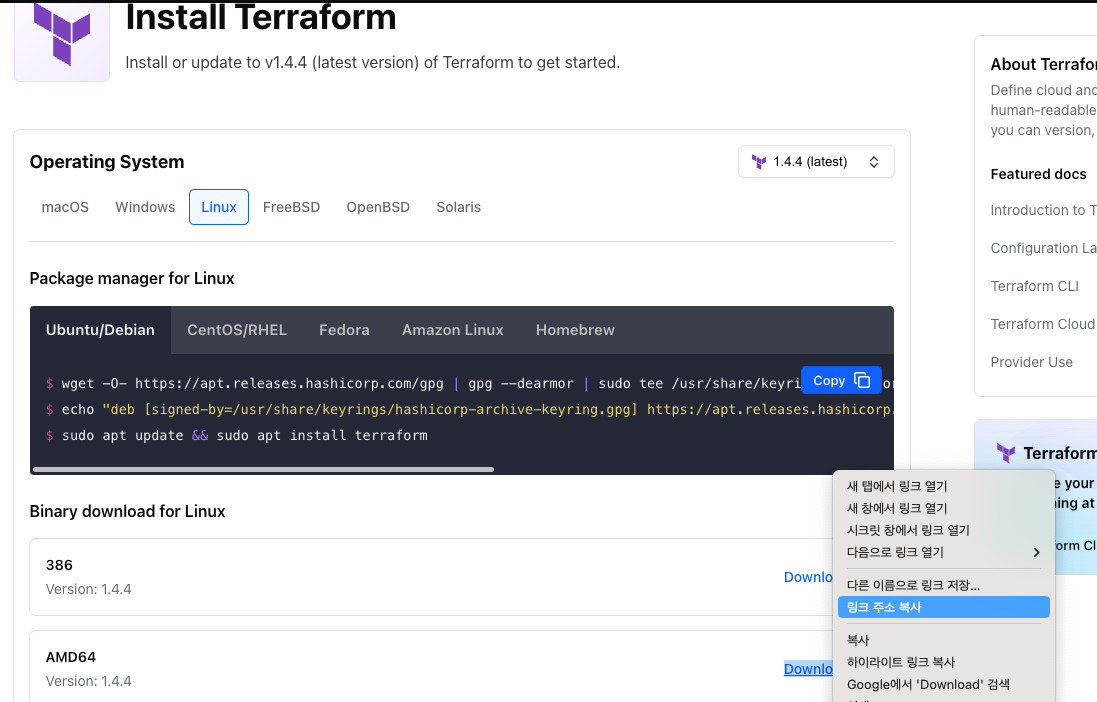Choose '링크 주소 복사' in the context menu
The height and width of the screenshot is (702, 1097).
[944, 607]
